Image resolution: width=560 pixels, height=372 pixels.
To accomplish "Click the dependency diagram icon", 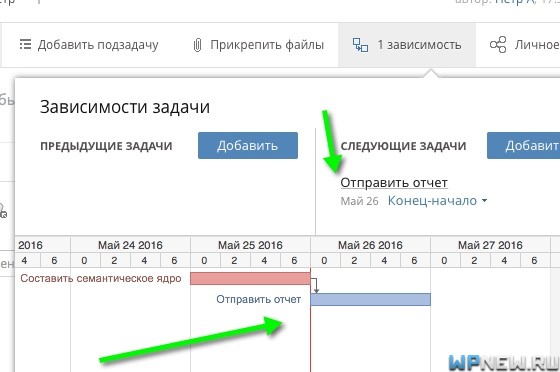I will [360, 45].
